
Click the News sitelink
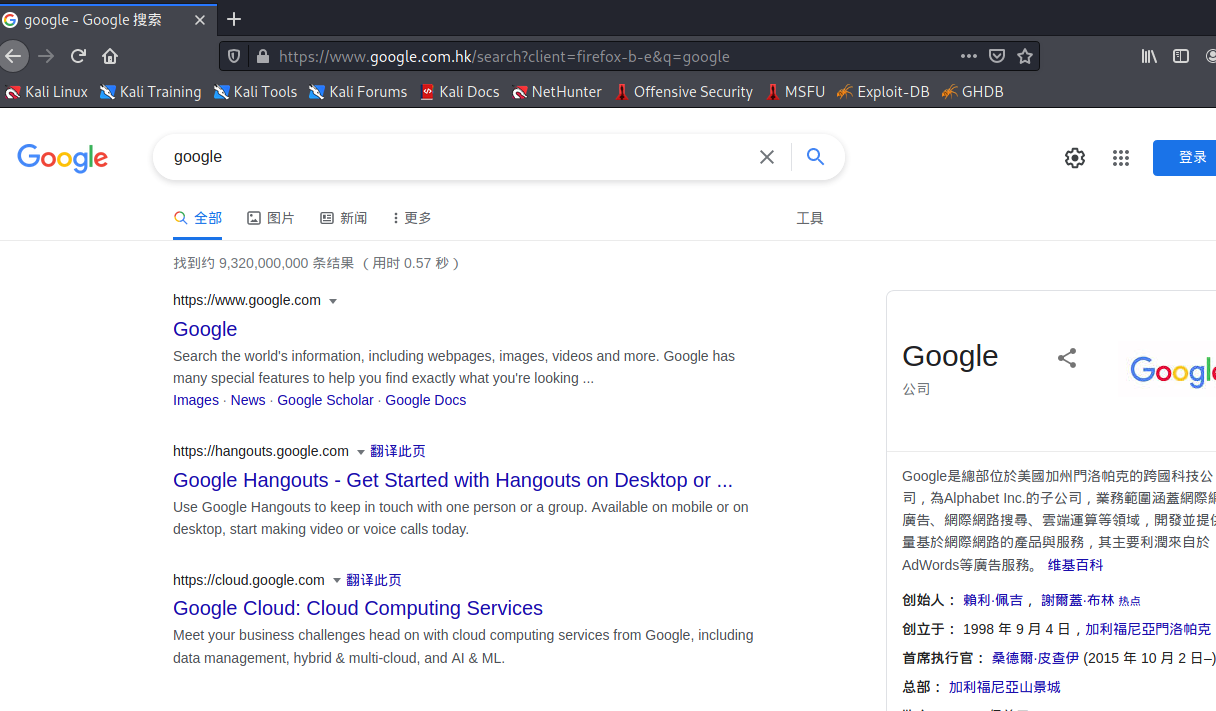[248, 400]
